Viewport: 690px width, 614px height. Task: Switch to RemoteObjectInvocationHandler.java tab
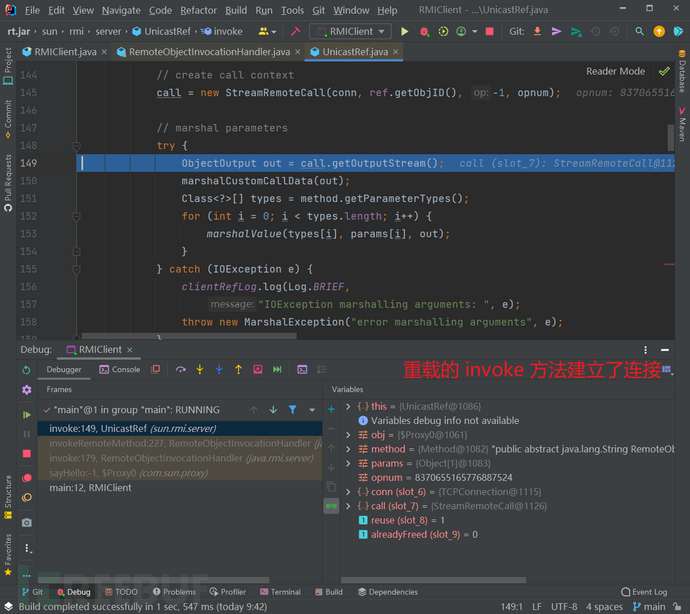click(209, 52)
